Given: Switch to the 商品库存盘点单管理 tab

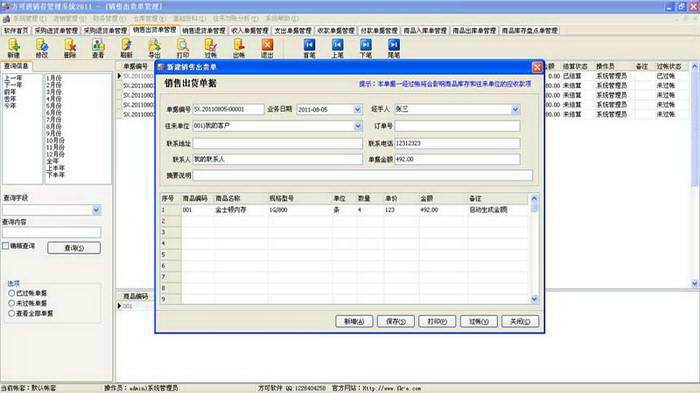Looking at the screenshot, I should 529,31.
